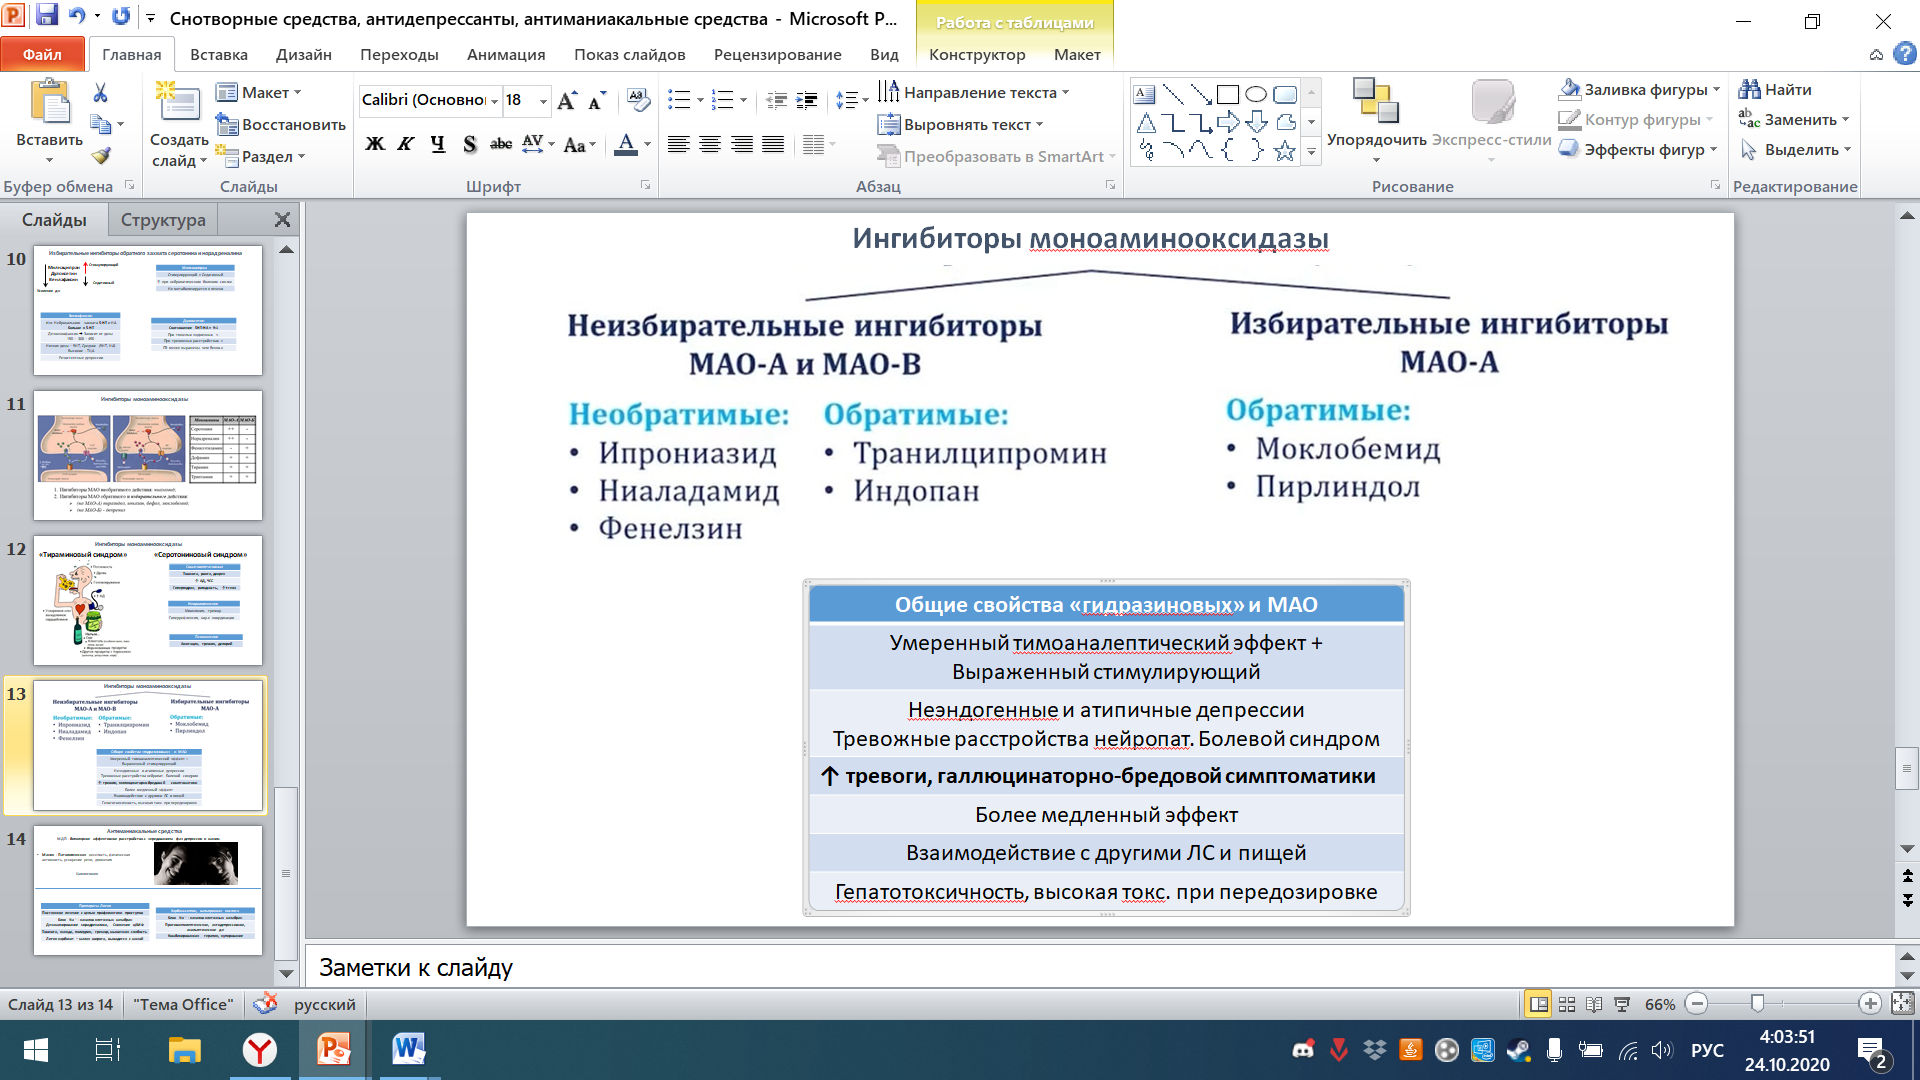Toggle bold Ж formatting
The image size is (1920, 1080).
point(375,144)
